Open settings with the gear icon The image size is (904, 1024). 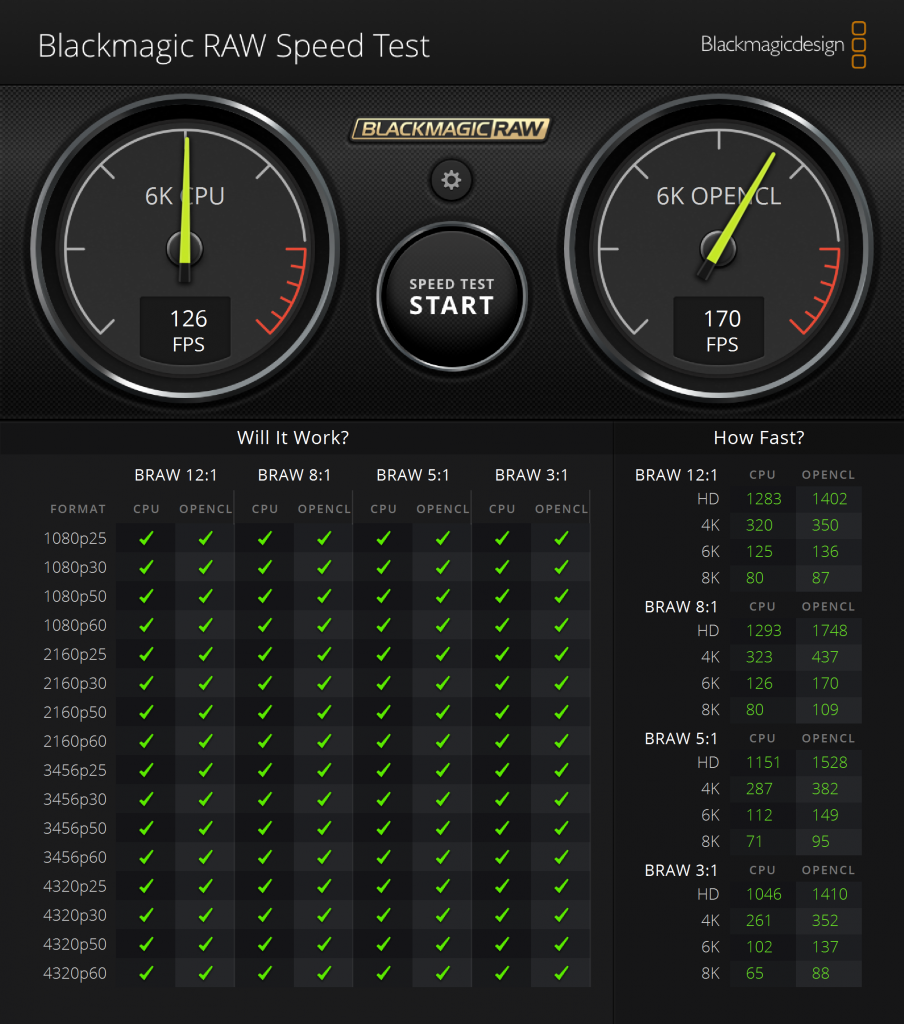[451, 180]
